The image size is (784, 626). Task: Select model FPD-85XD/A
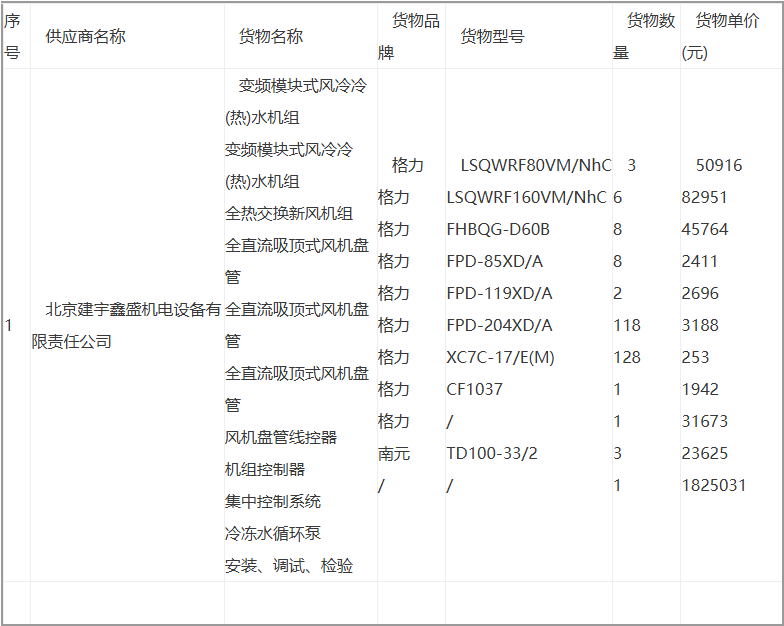[x=494, y=262]
